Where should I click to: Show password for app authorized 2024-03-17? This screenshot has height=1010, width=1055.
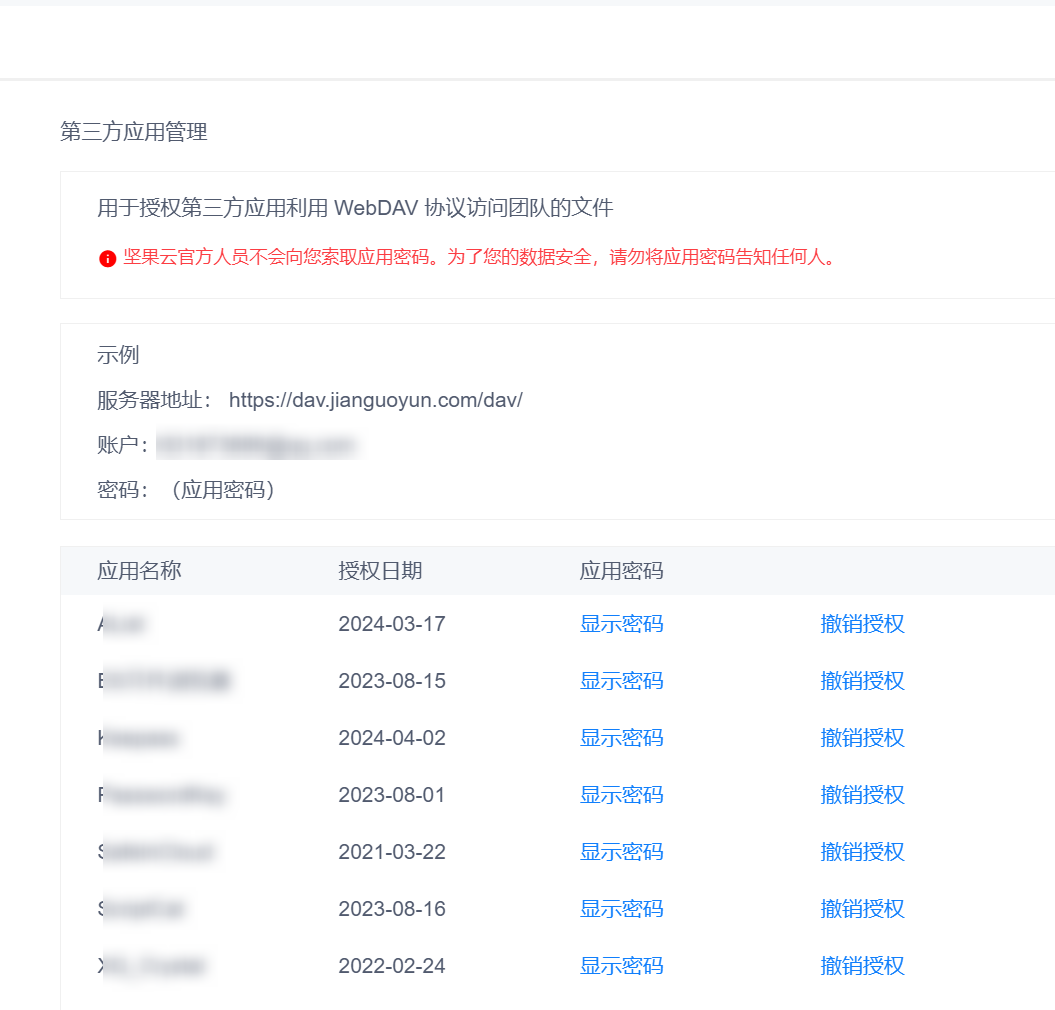coord(621,624)
